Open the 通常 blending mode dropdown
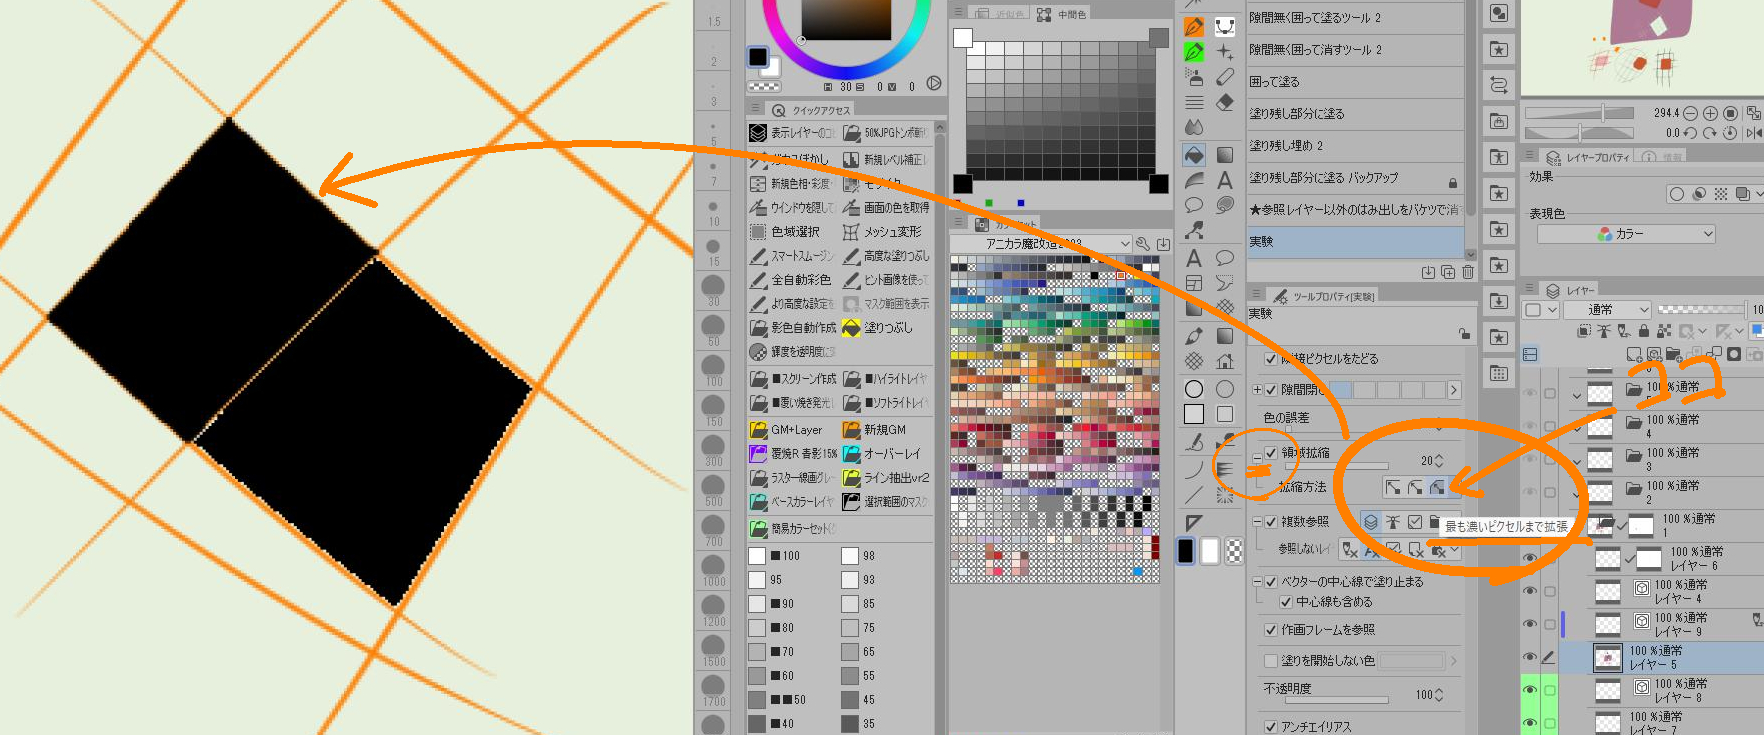Viewport: 1764px width, 735px height. 1606,310
